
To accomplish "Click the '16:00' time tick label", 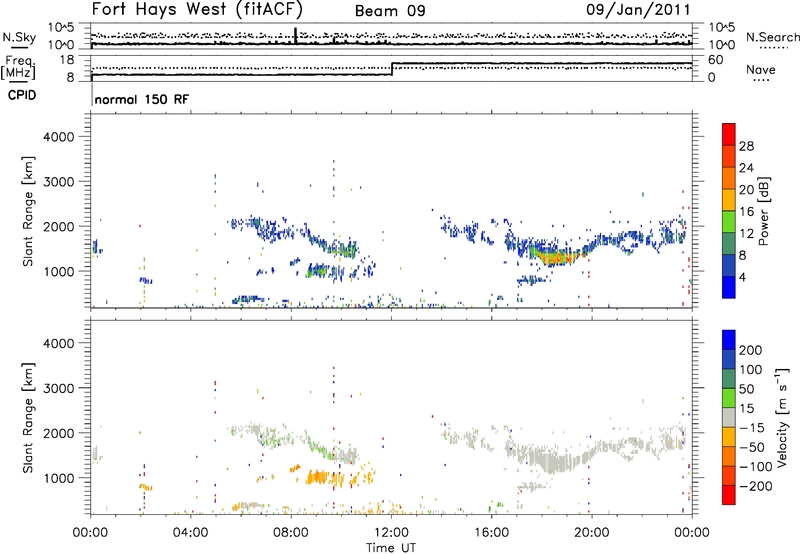I will (x=491, y=533).
